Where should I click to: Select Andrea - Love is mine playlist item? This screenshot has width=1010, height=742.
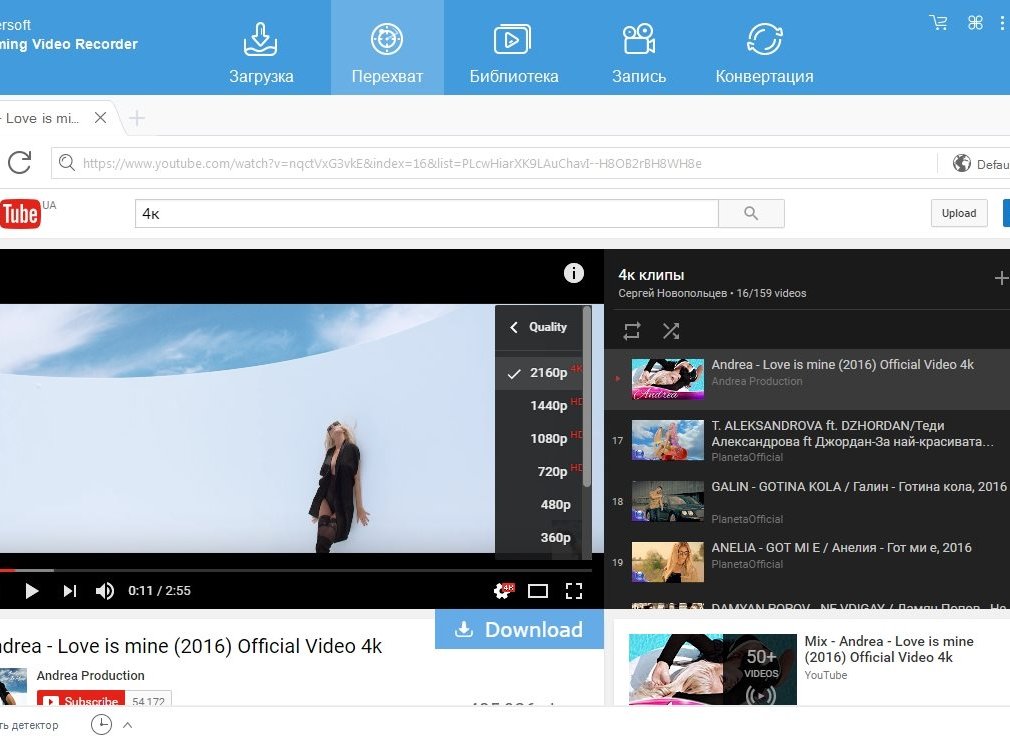807,379
